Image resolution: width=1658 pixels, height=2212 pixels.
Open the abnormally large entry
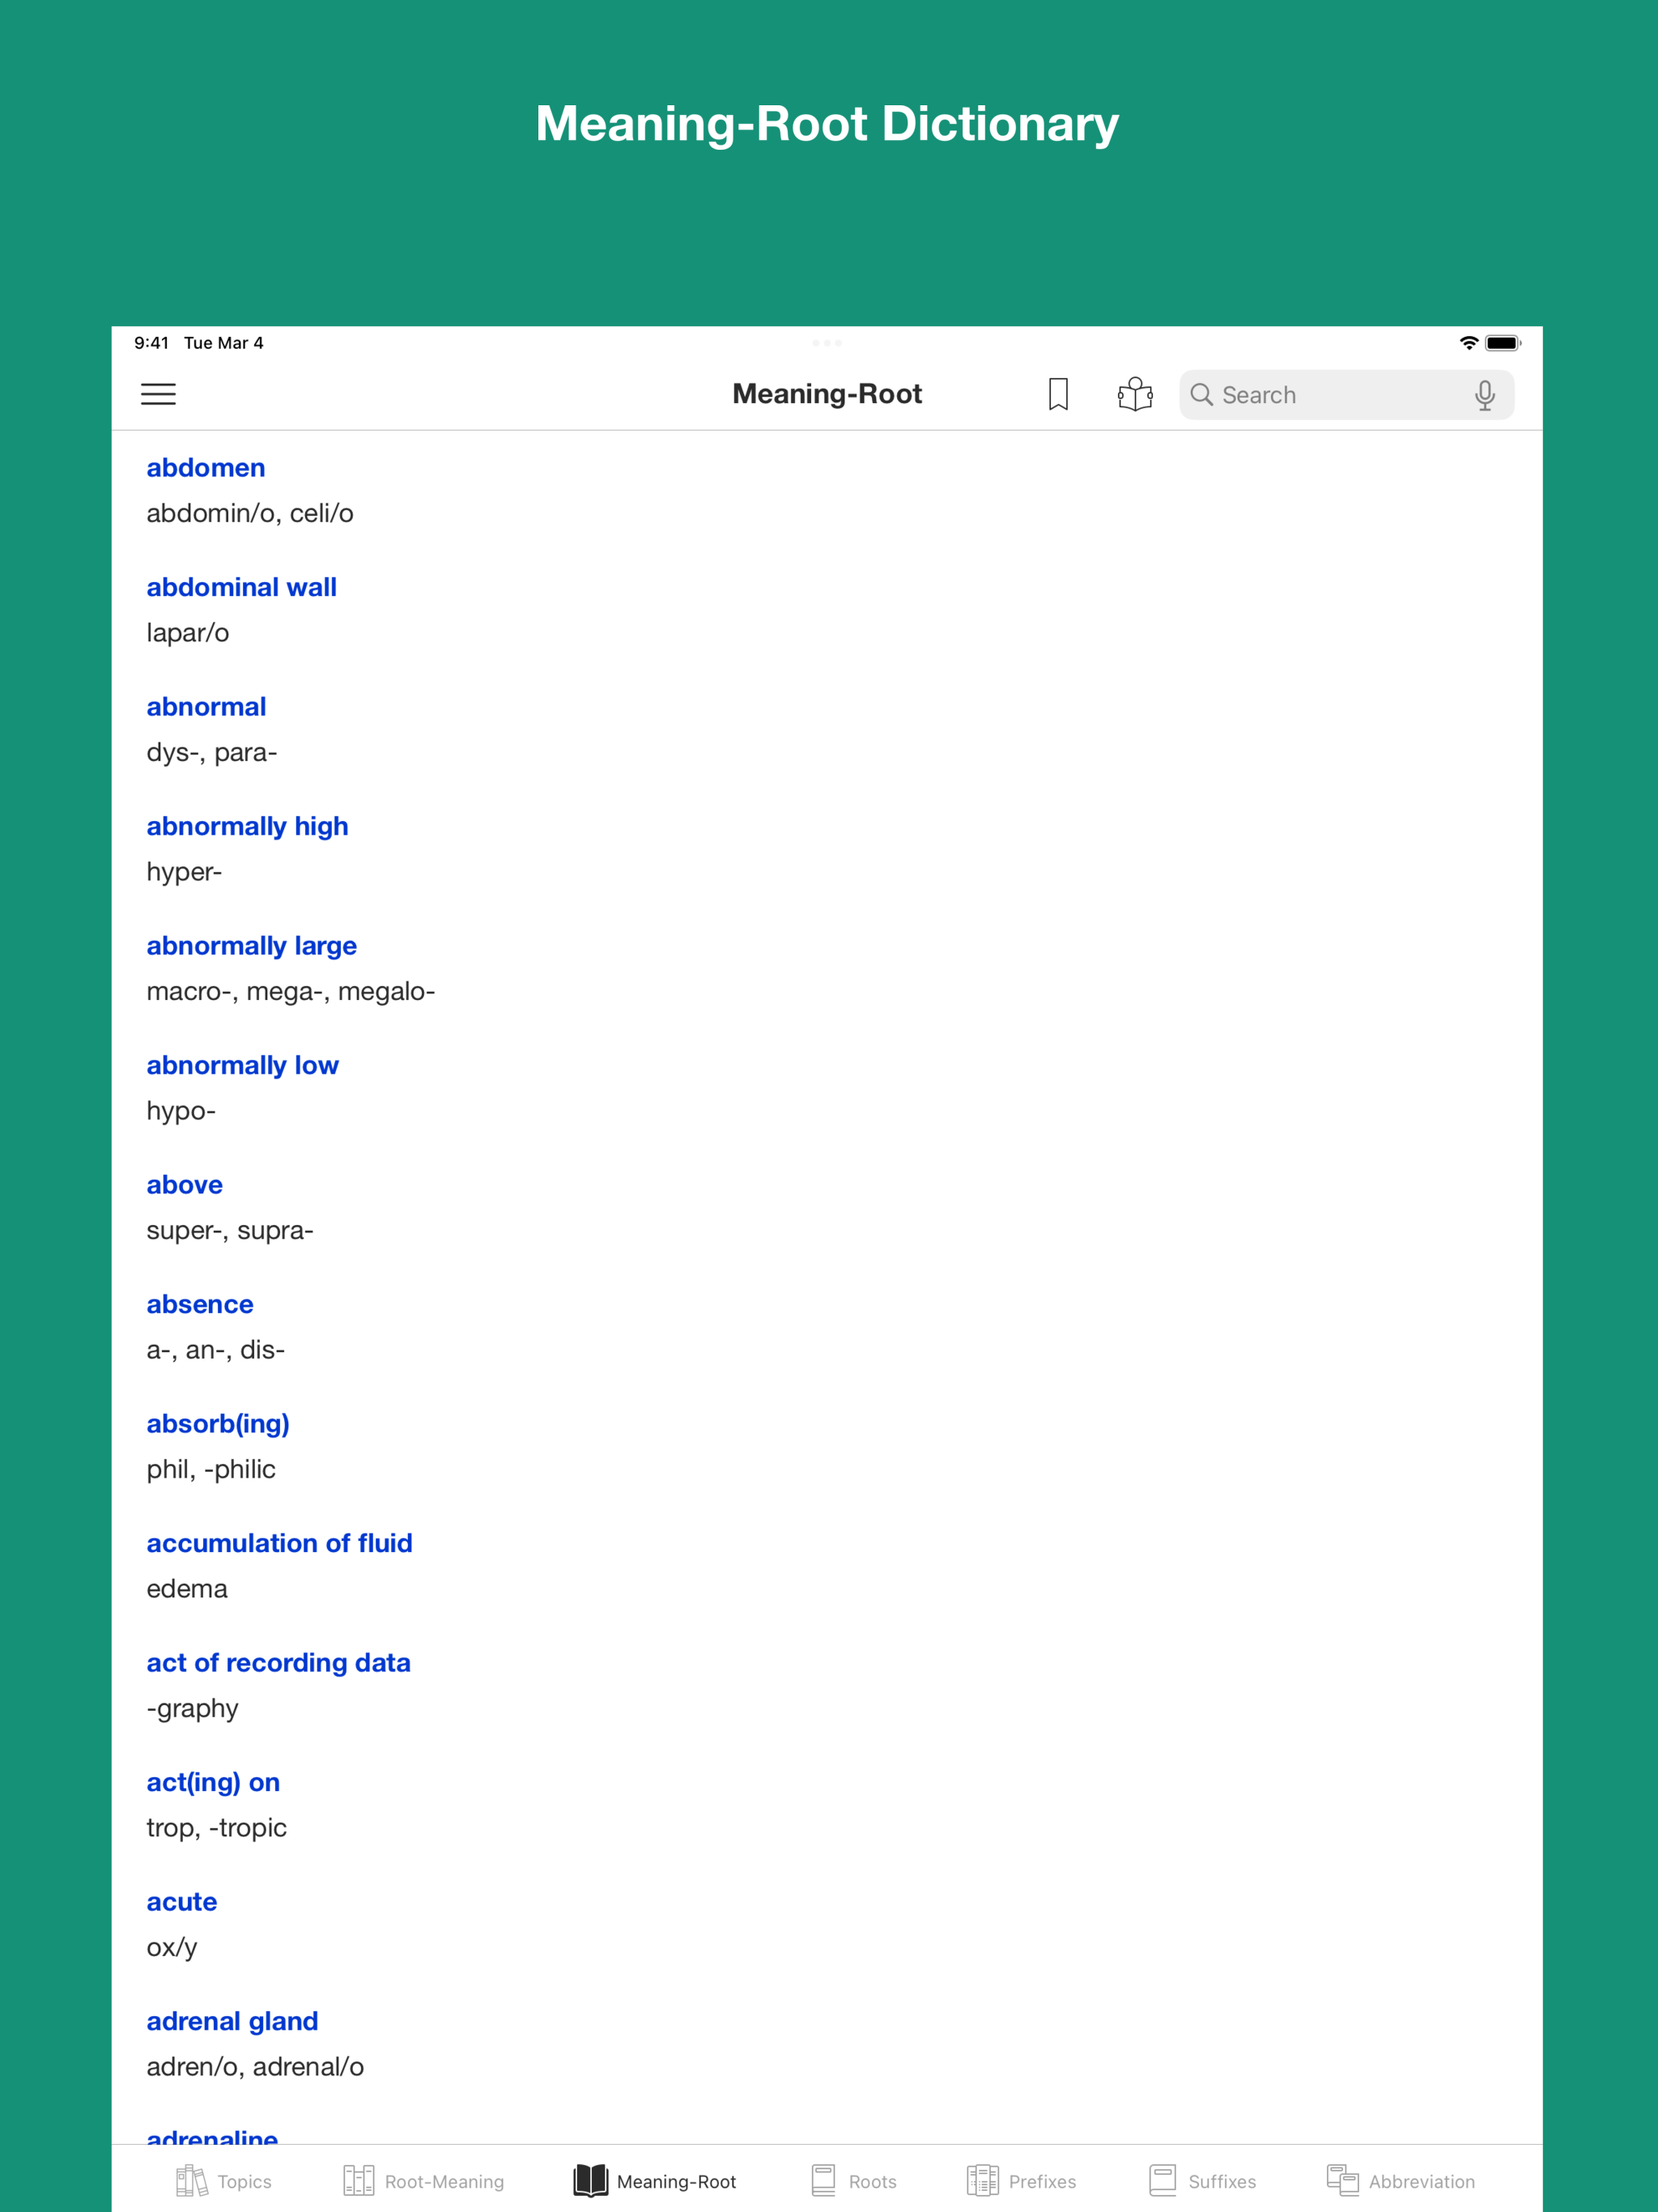[x=251, y=946]
